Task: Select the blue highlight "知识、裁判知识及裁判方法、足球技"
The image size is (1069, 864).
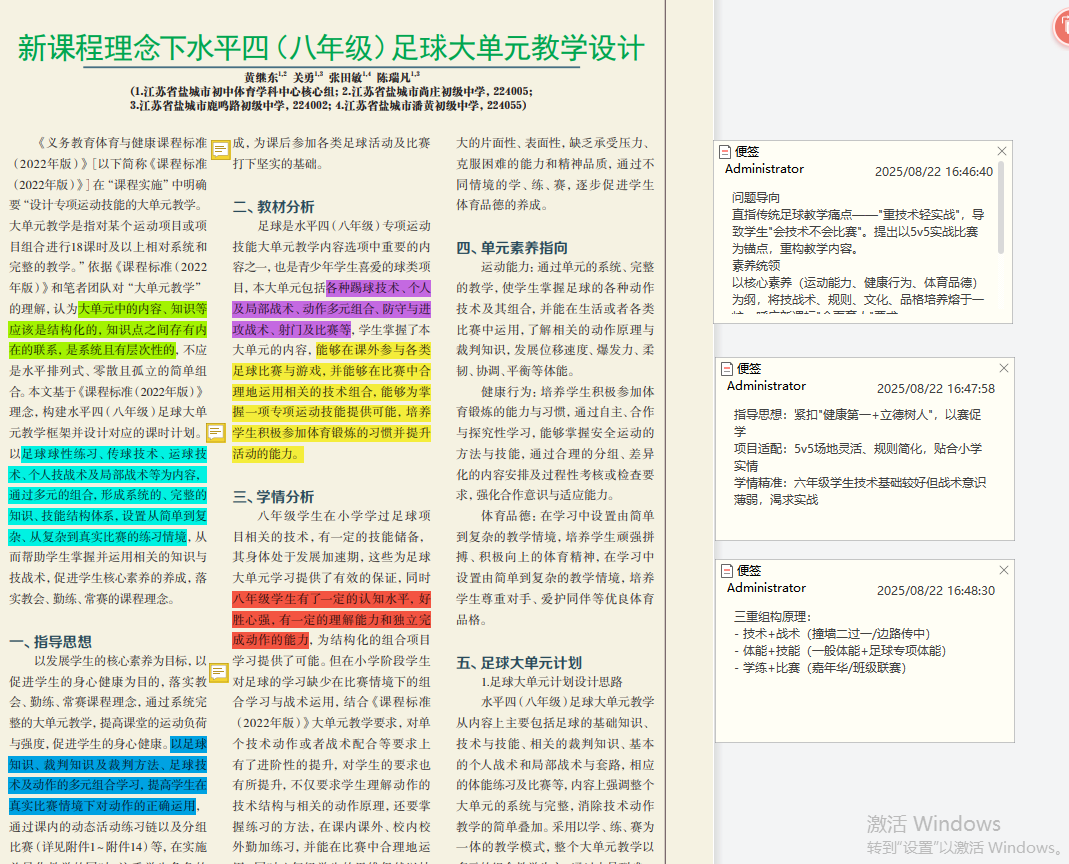Action: pyautogui.click(x=108, y=764)
